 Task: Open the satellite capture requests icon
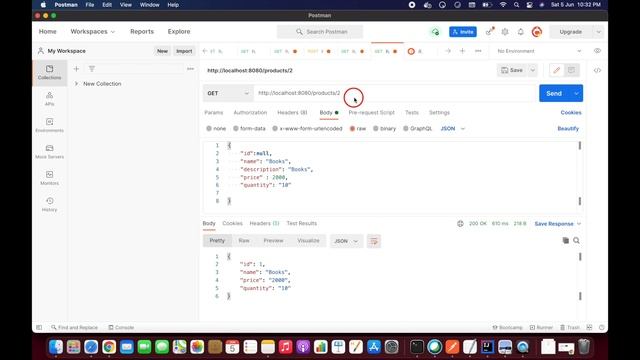[489, 32]
